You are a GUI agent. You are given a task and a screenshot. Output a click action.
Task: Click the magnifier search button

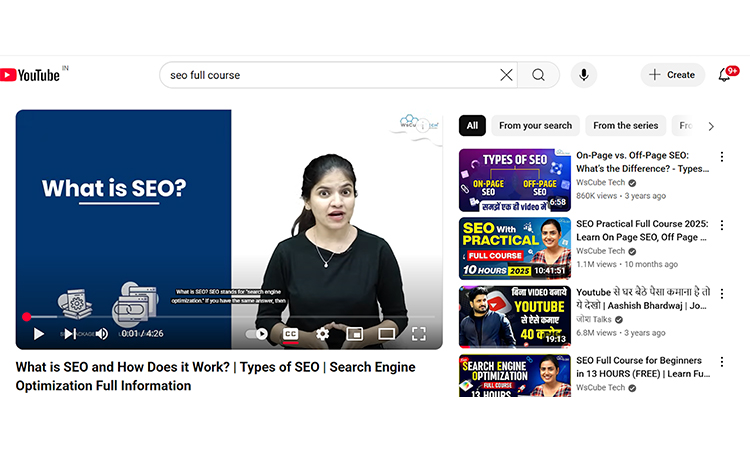539,75
